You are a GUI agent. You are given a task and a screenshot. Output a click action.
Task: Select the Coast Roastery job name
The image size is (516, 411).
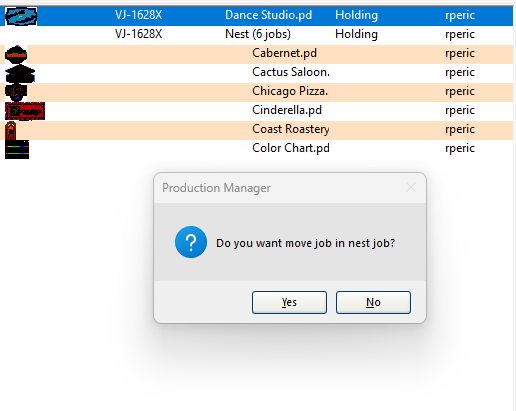(x=291, y=129)
